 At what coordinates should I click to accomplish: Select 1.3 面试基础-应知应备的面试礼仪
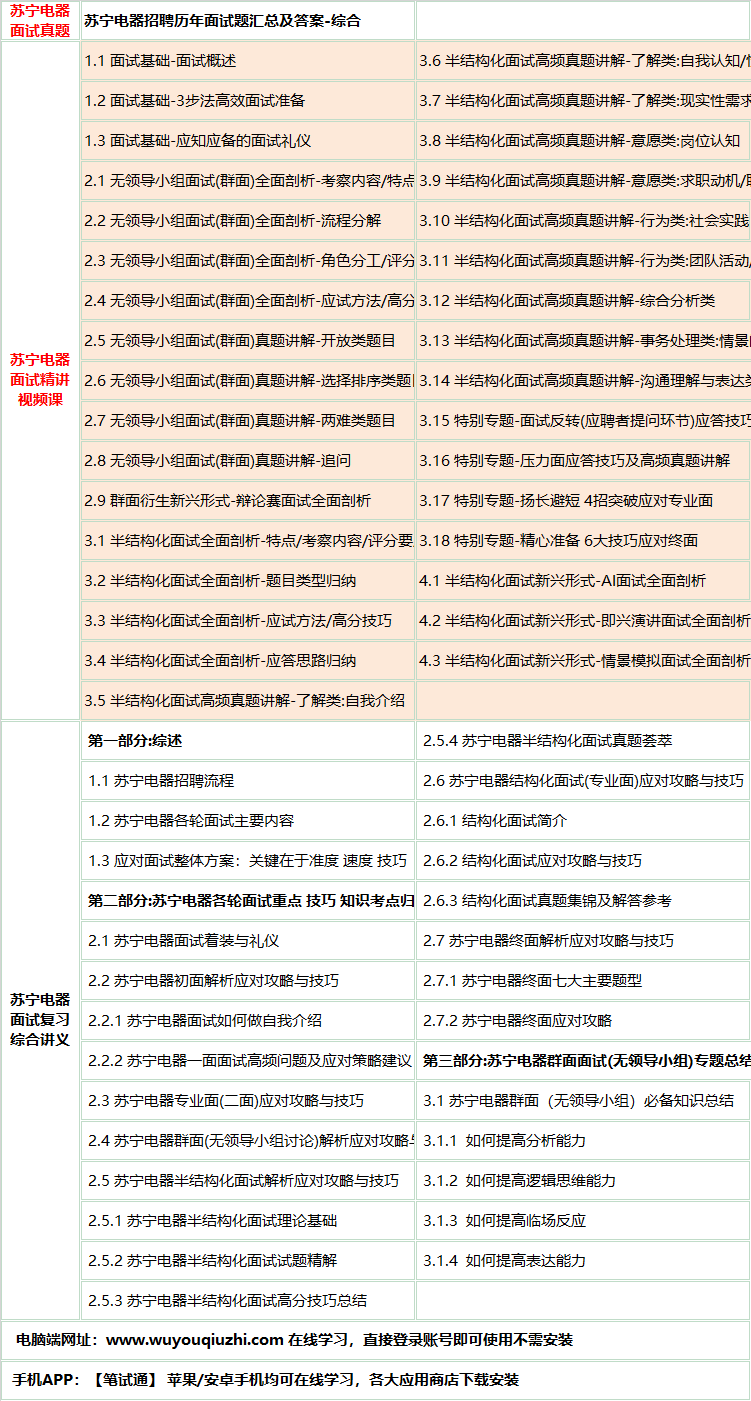click(197, 140)
